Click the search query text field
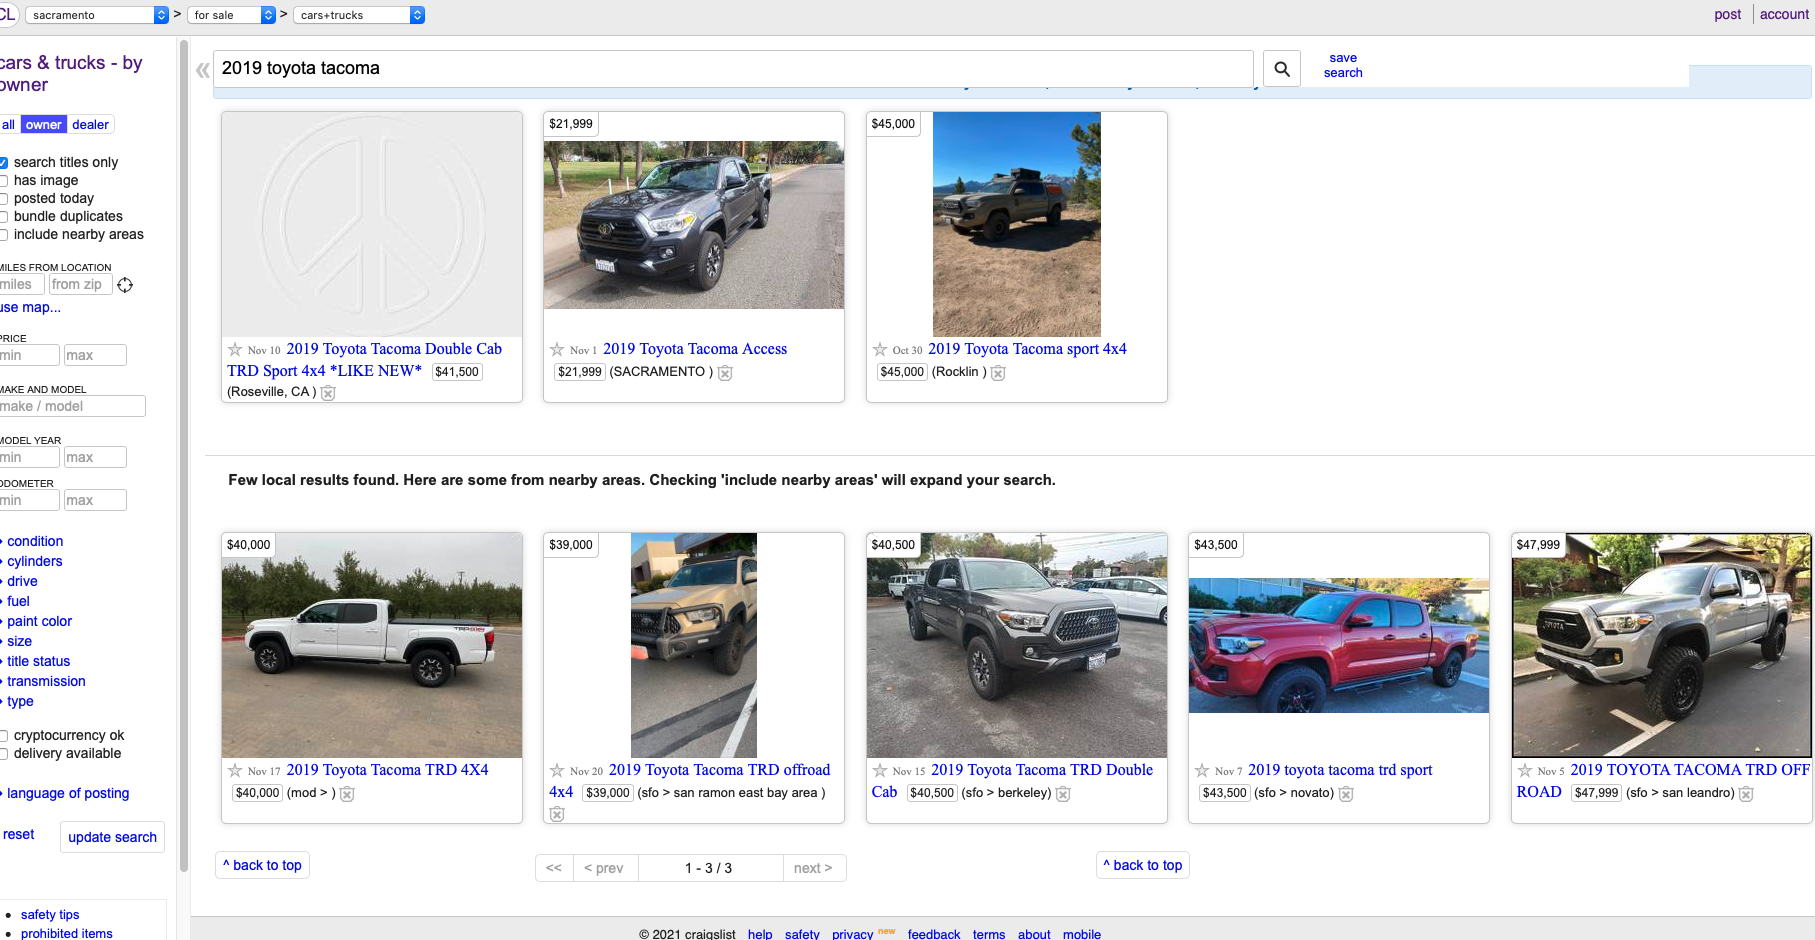Image resolution: width=1815 pixels, height=940 pixels. pyautogui.click(x=734, y=69)
